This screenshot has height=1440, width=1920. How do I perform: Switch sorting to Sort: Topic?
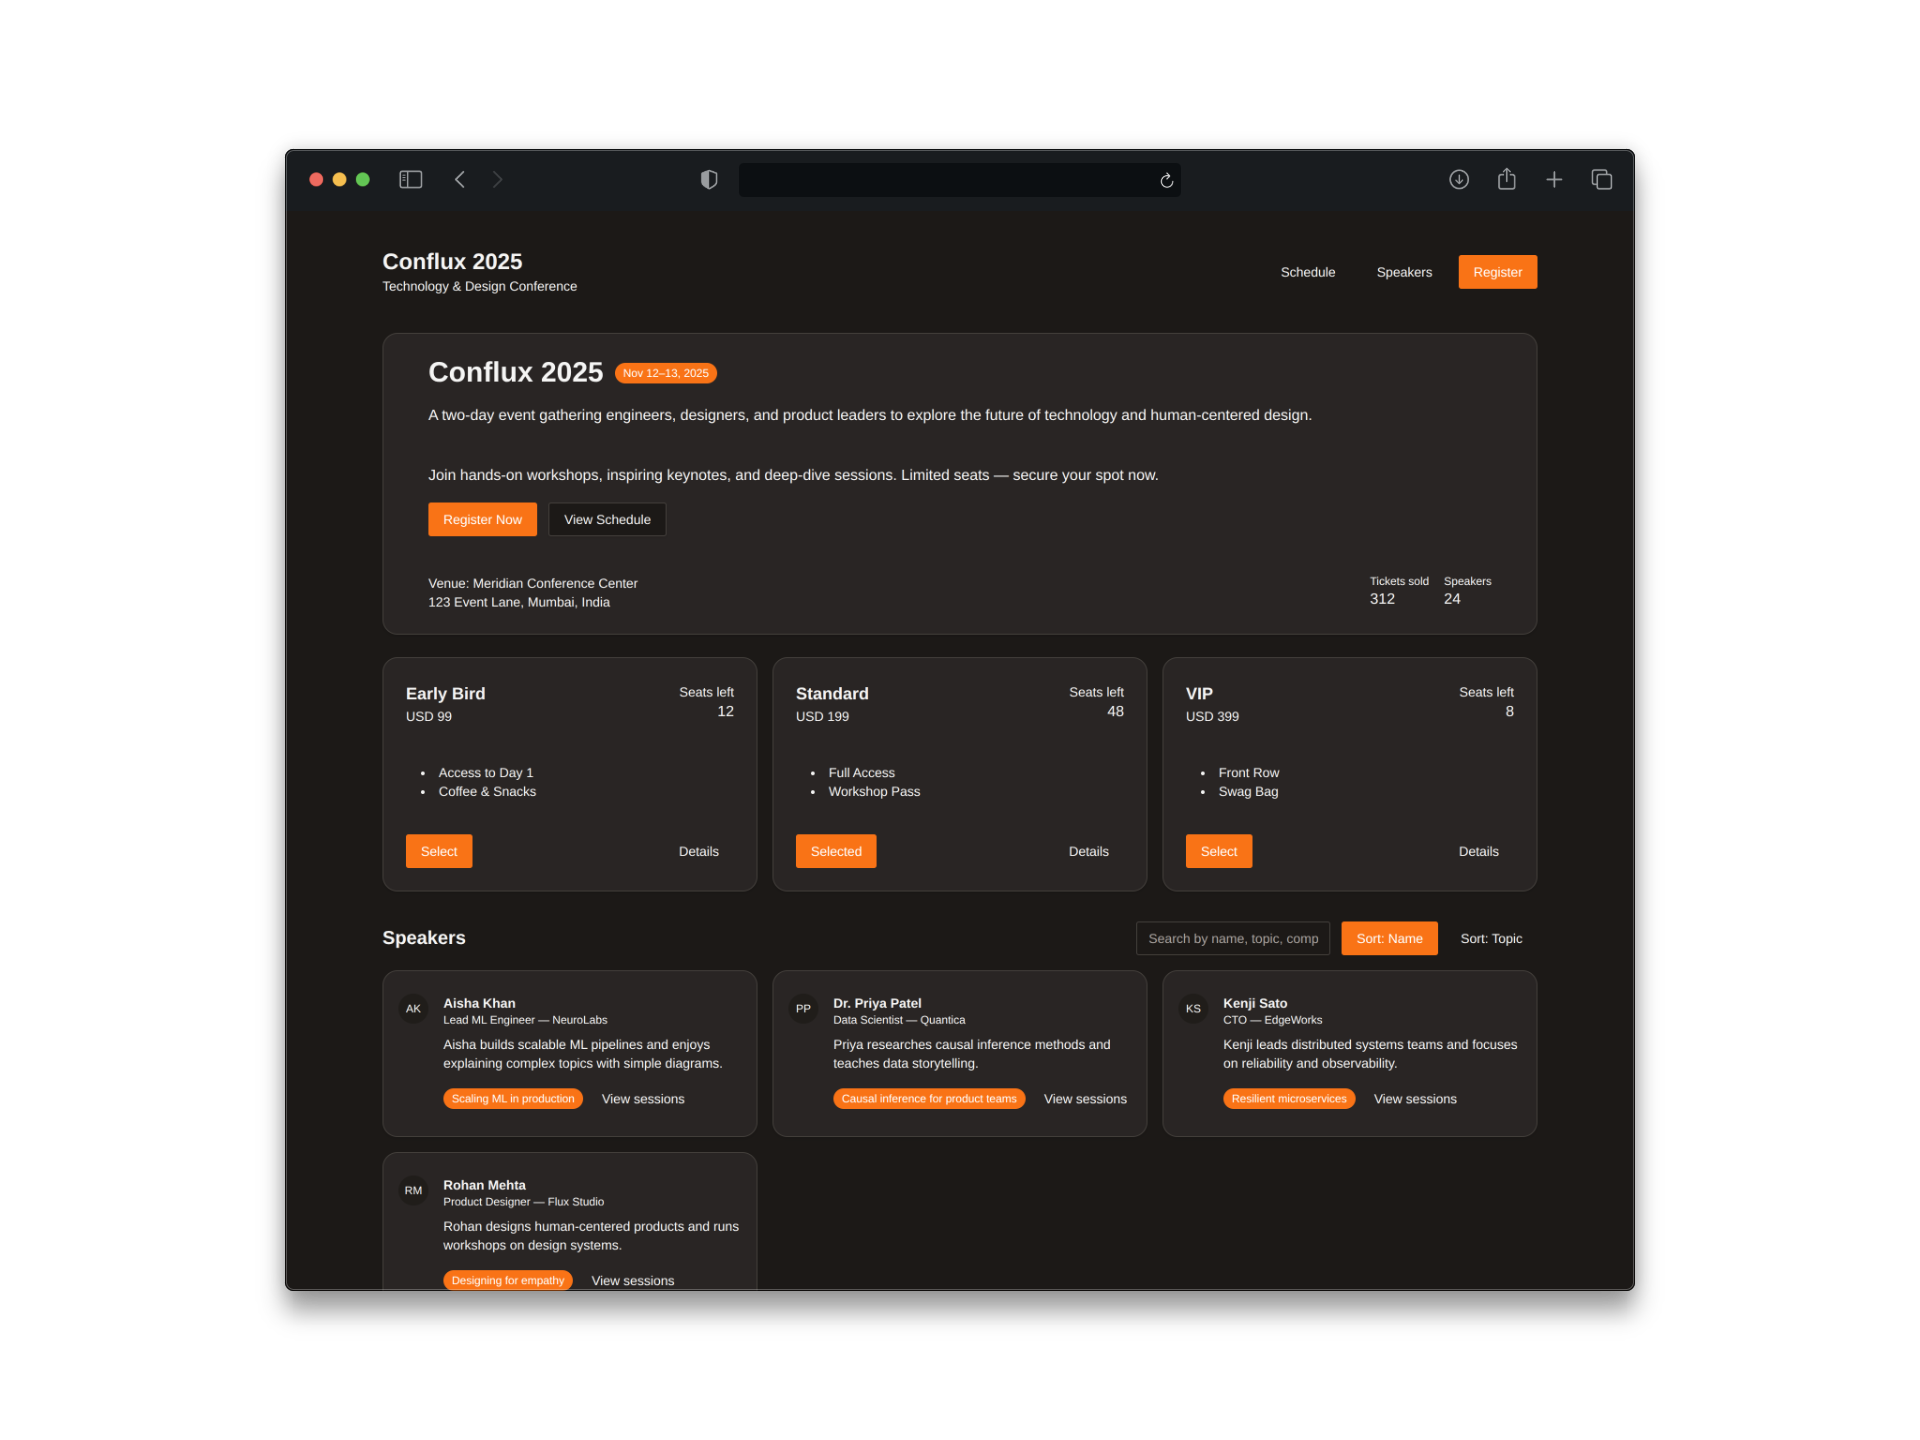click(x=1490, y=938)
